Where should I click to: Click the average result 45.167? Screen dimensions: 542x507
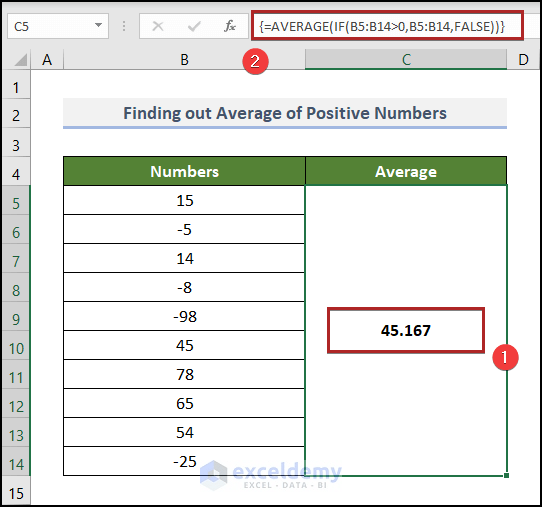[406, 330]
